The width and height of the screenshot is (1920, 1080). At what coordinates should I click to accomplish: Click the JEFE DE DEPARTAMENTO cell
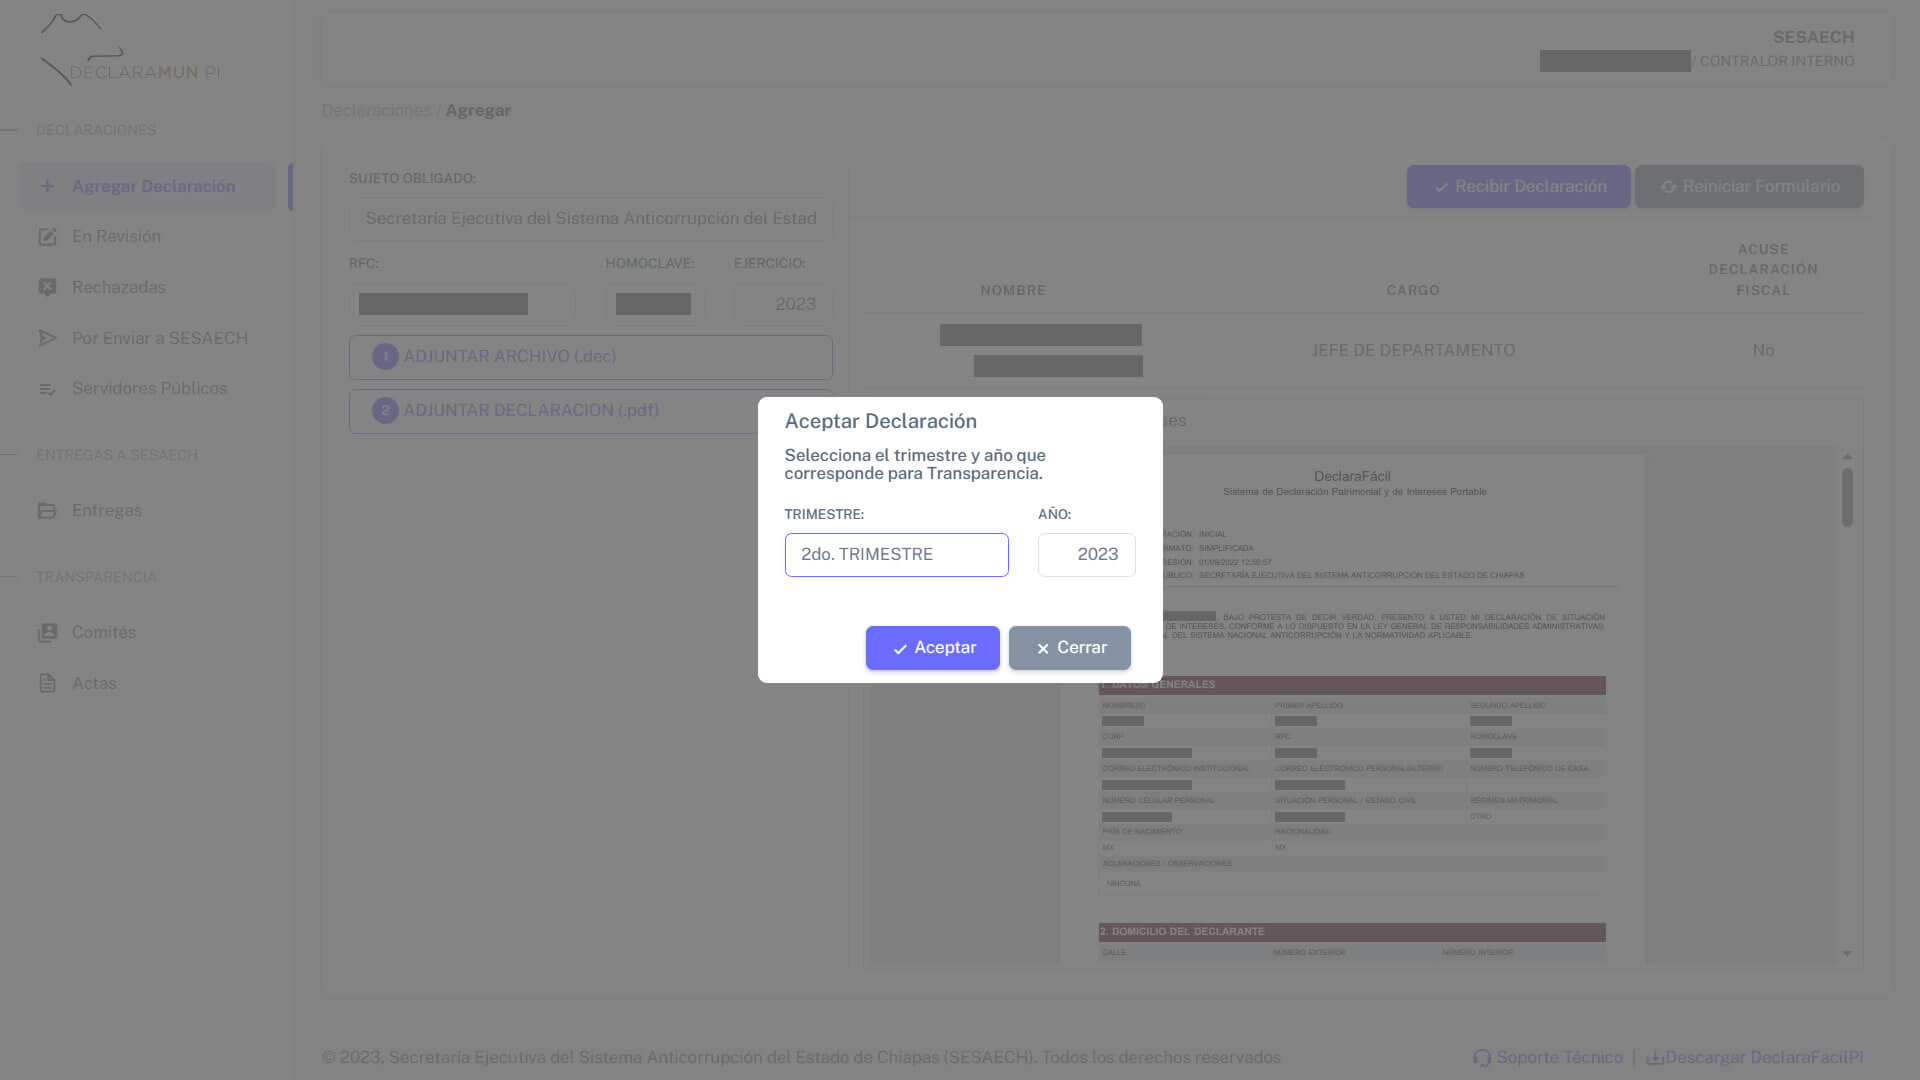pyautogui.click(x=1413, y=351)
